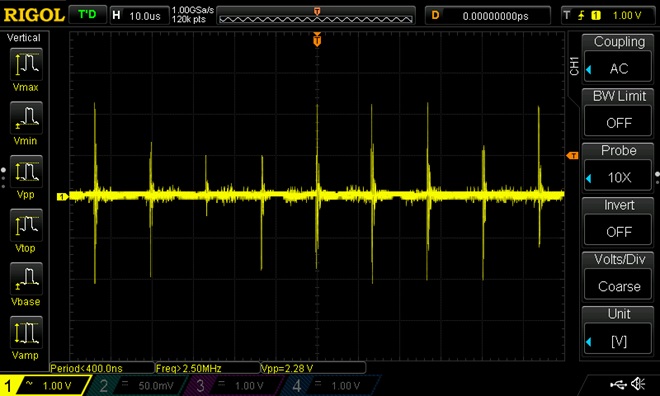Click the T'D trigger status indicator
This screenshot has width=660, height=396.
[x=87, y=15]
